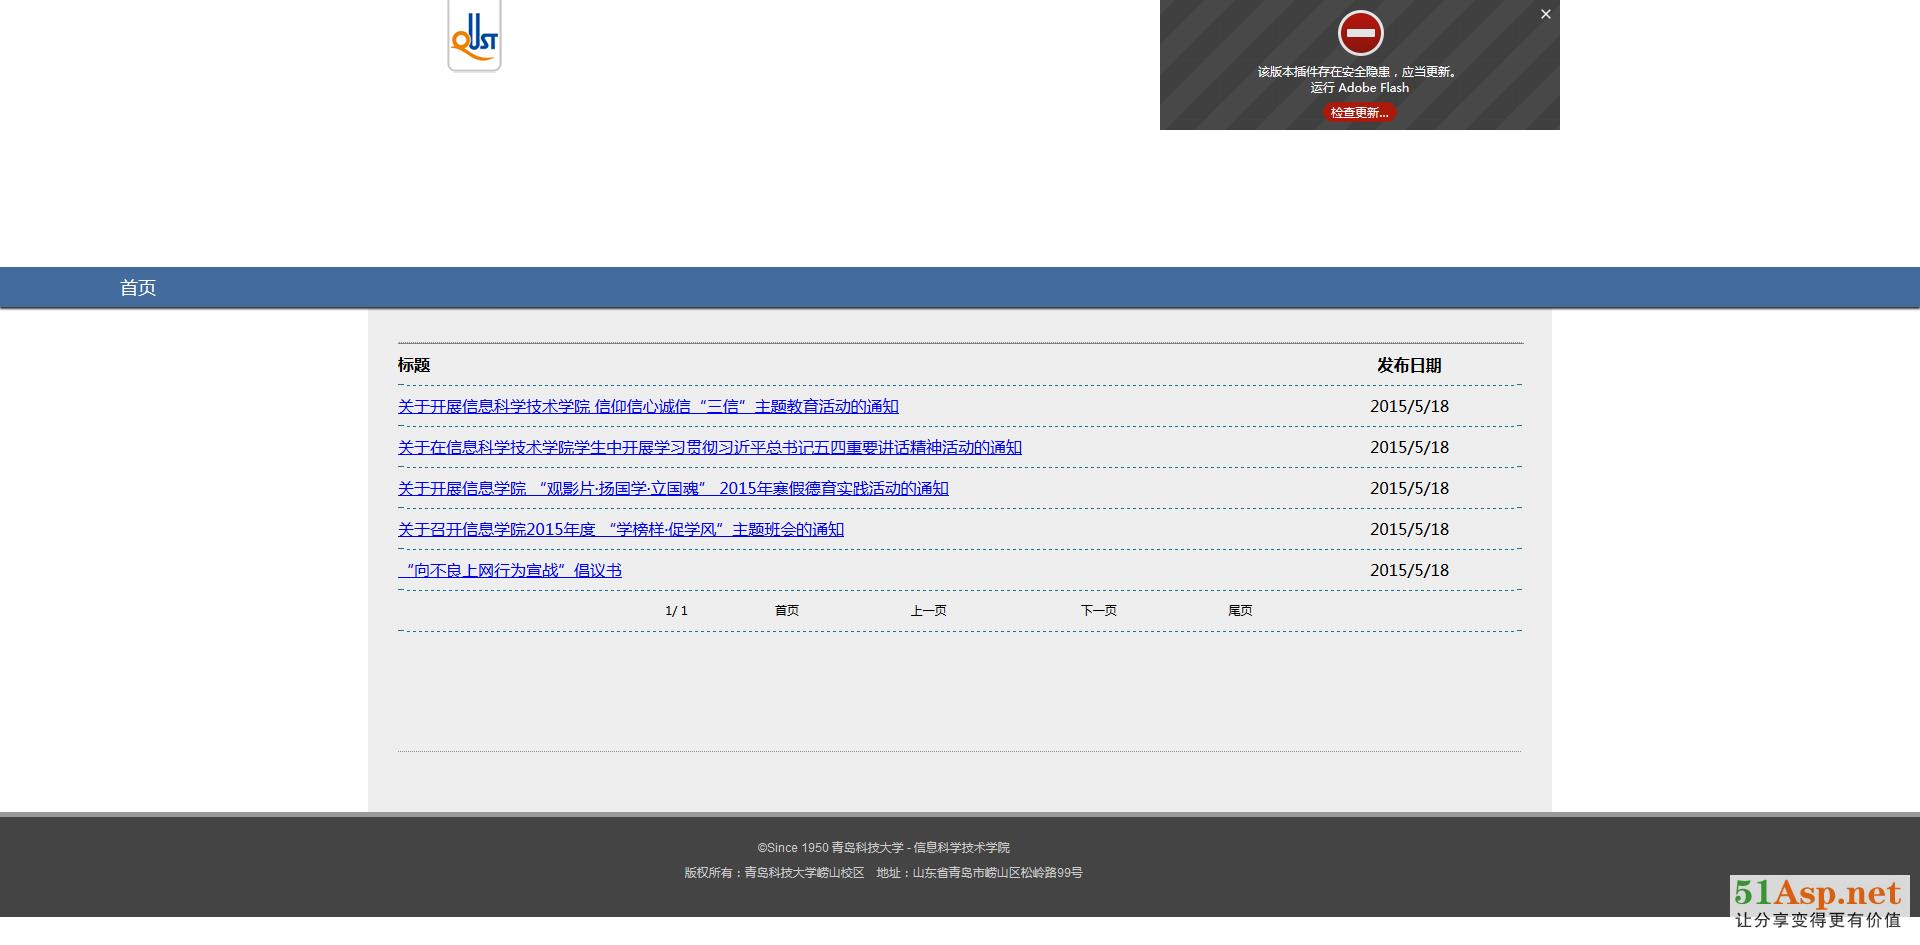Click the 上一页 previous page link
The image size is (1920, 945).
coord(928,610)
